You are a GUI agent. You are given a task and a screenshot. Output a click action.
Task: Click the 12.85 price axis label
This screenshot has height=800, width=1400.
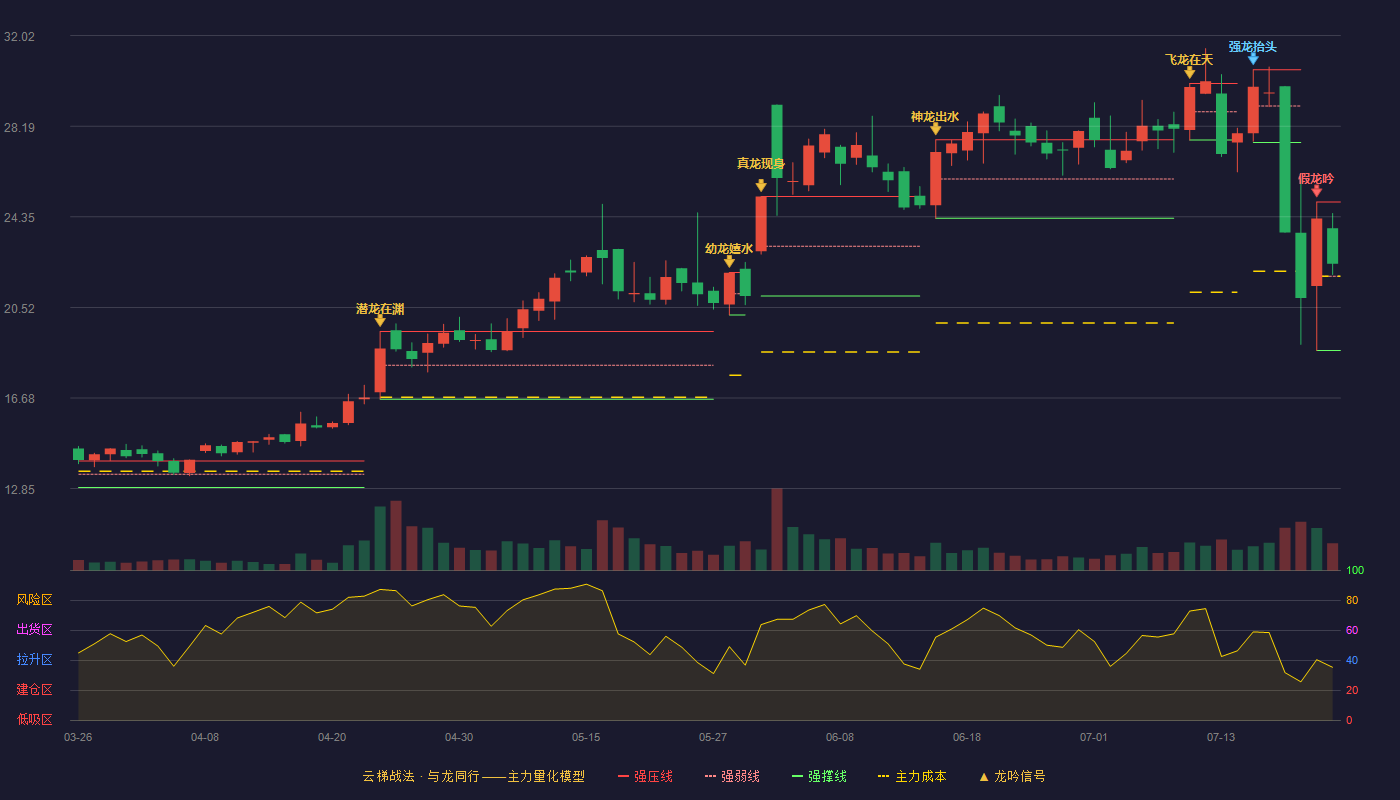[19, 489]
